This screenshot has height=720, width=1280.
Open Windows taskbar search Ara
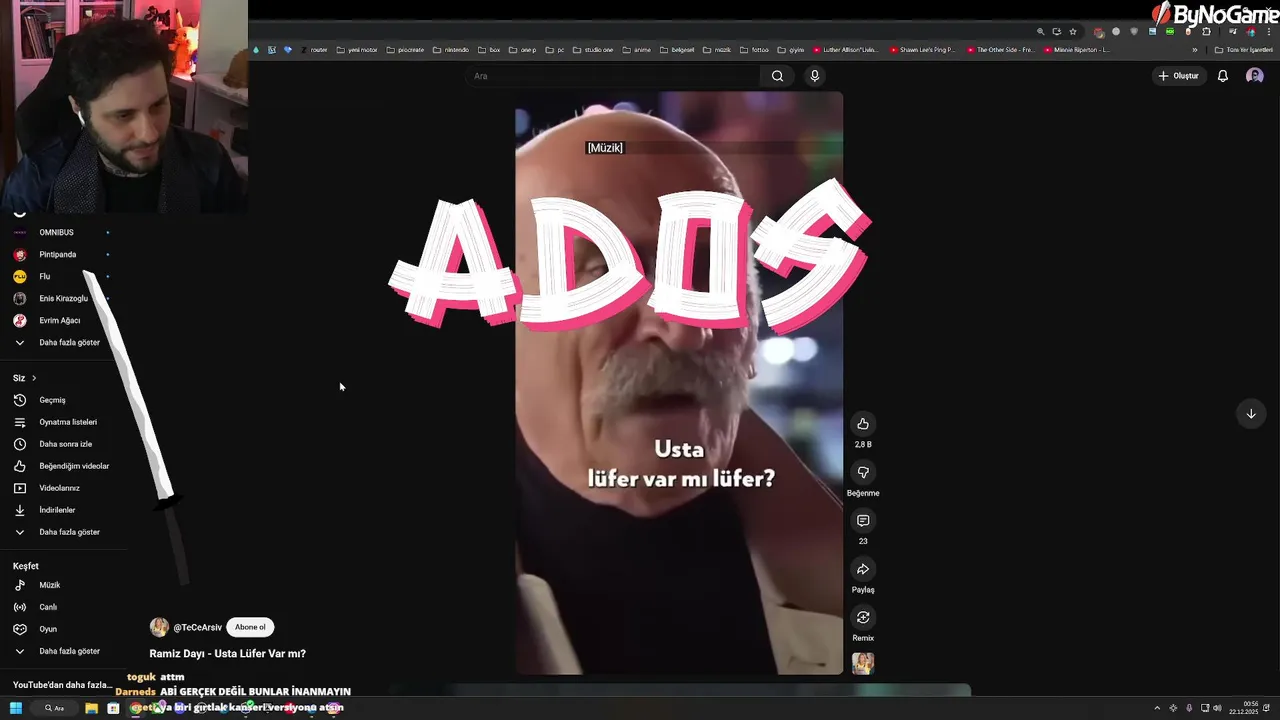click(x=55, y=708)
